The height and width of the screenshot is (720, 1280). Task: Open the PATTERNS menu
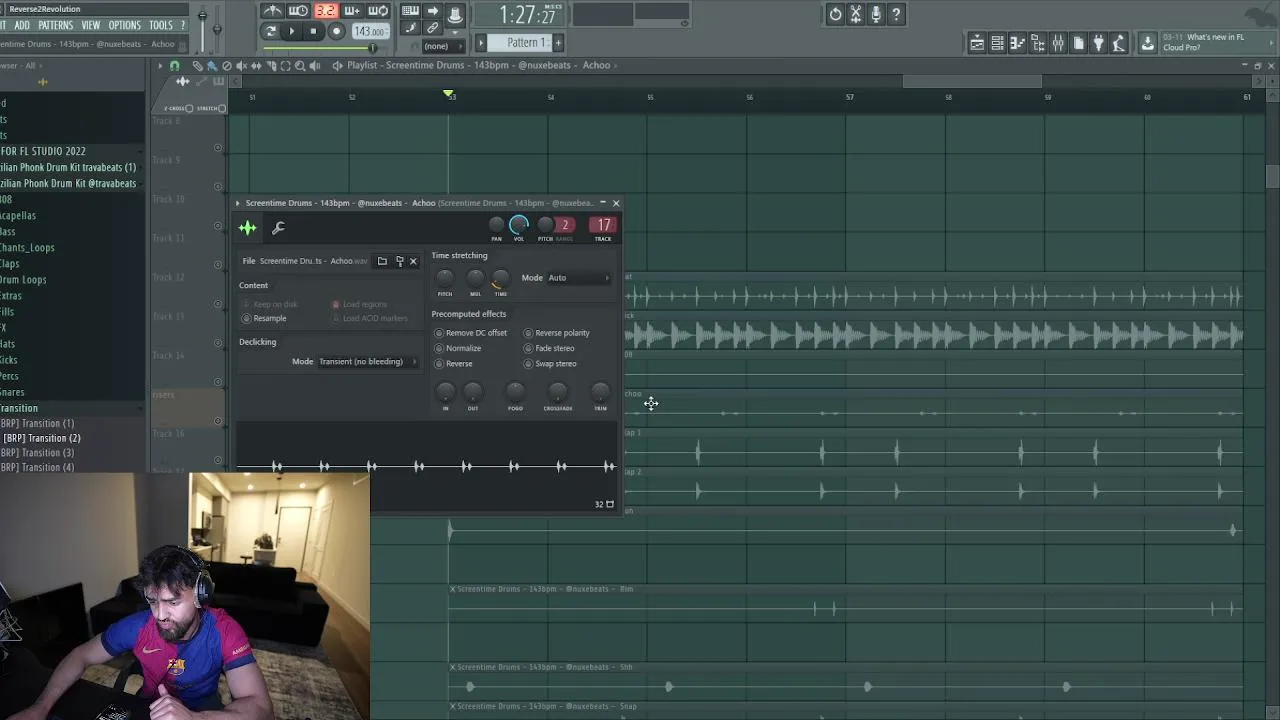[x=55, y=25]
